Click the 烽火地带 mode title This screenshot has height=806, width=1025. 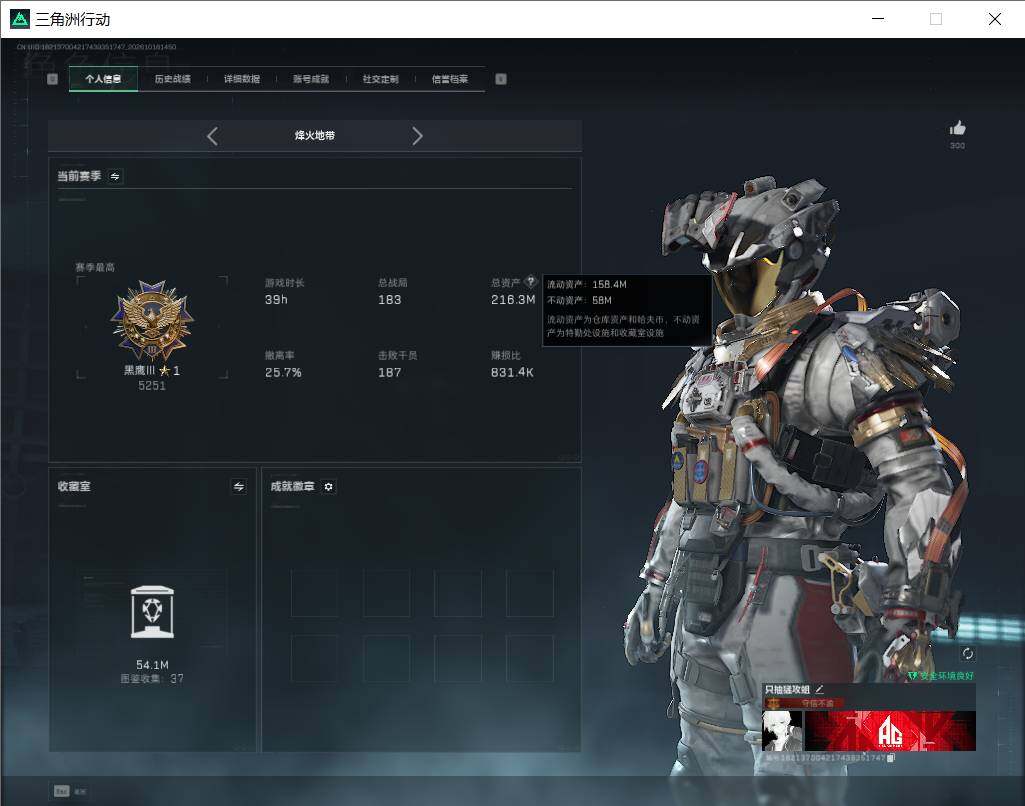click(314, 136)
